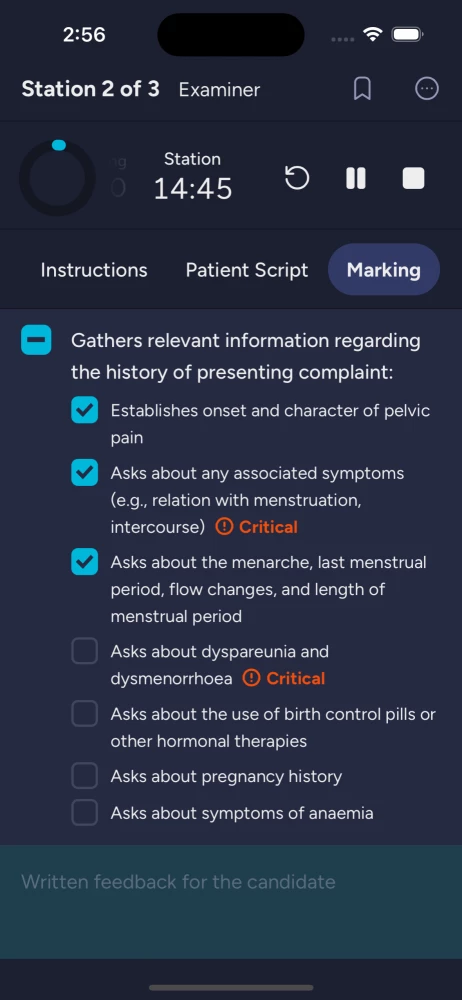
Task: Open the more options ellipsis menu
Action: point(427,89)
